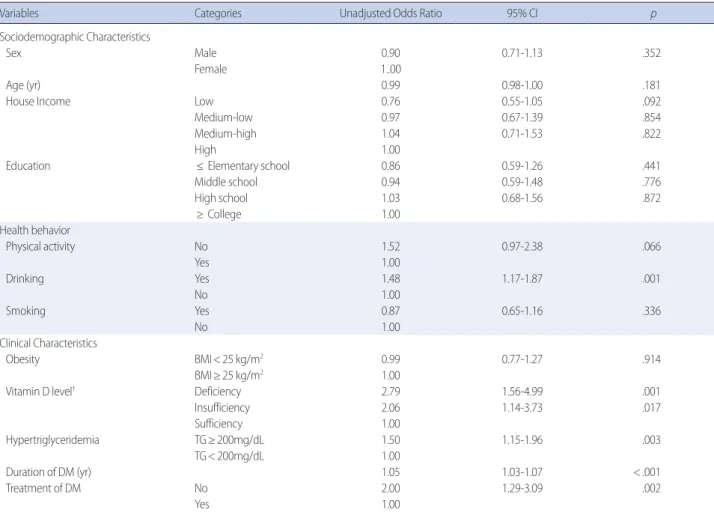Select the 'Male' category cell
714x515 pixels.
pos(205,53)
